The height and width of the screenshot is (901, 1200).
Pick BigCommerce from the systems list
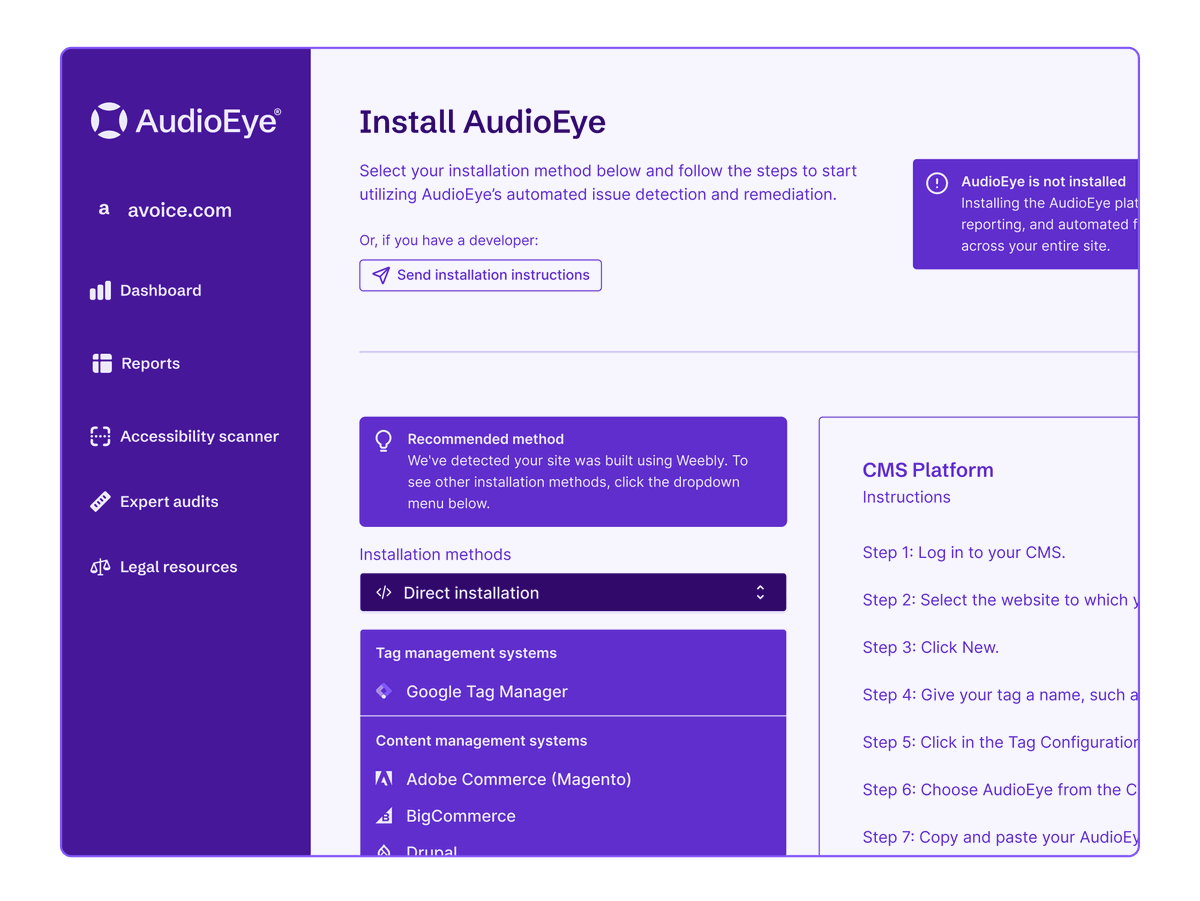(x=461, y=815)
